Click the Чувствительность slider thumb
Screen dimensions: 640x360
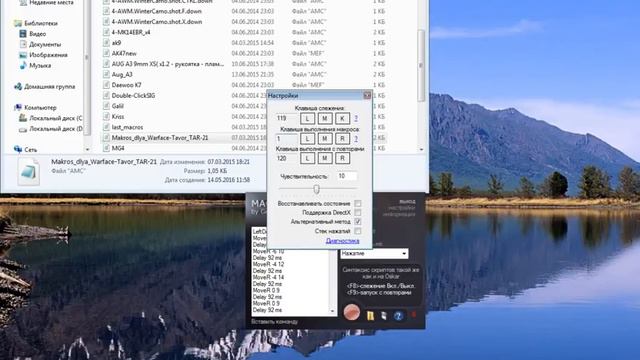pos(316,189)
